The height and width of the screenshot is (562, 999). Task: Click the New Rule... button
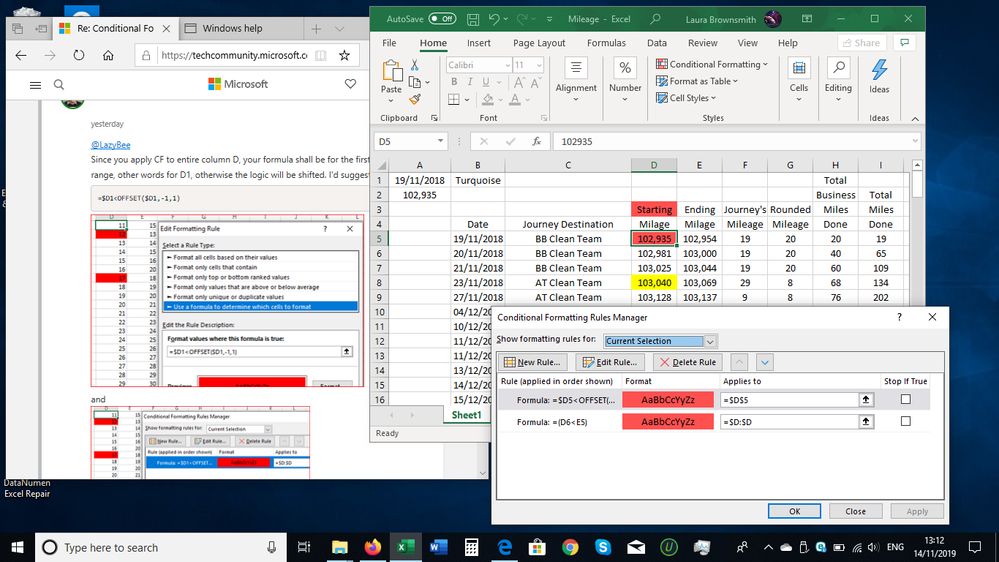point(533,362)
